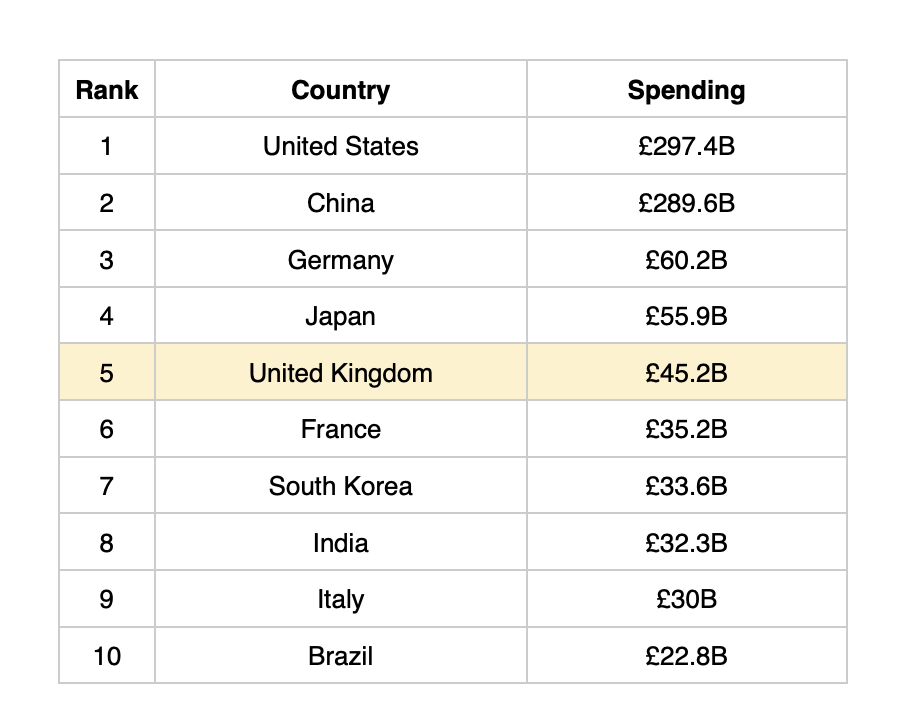Click the Country column header

point(340,90)
